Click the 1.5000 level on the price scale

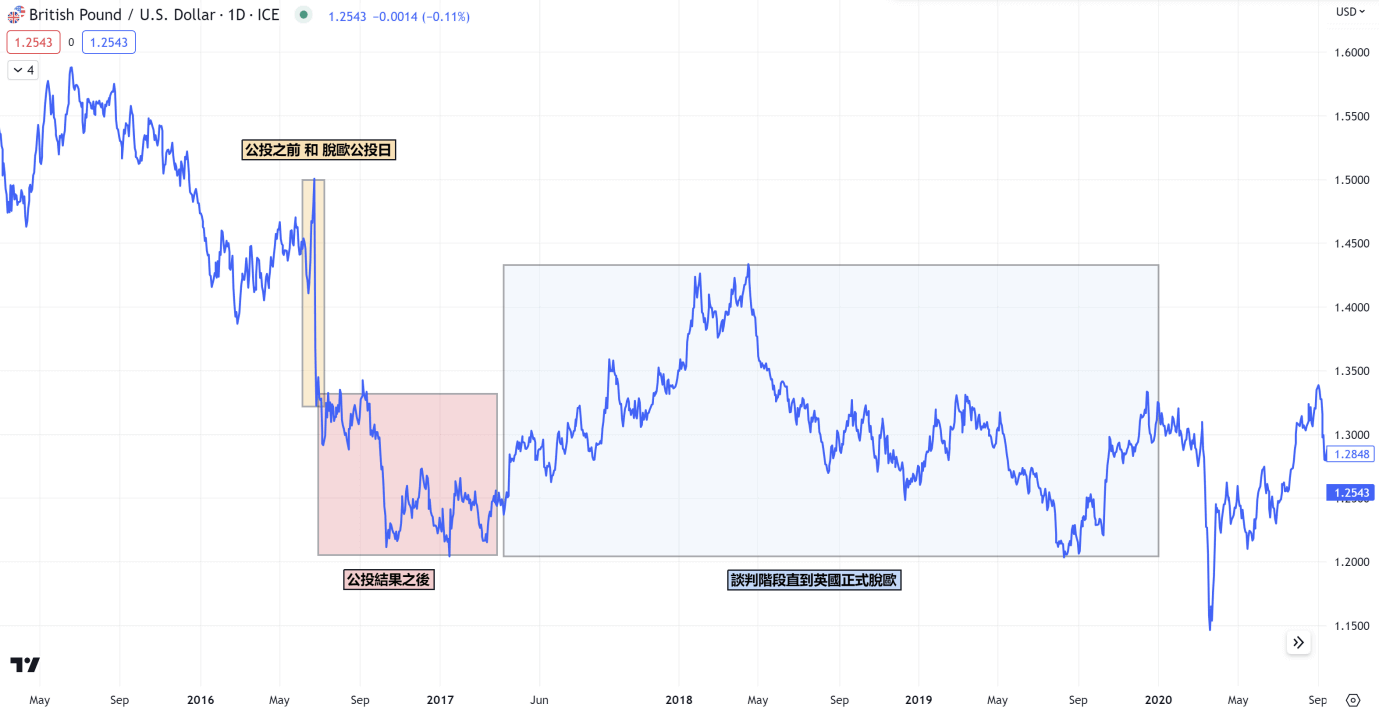(x=1352, y=180)
